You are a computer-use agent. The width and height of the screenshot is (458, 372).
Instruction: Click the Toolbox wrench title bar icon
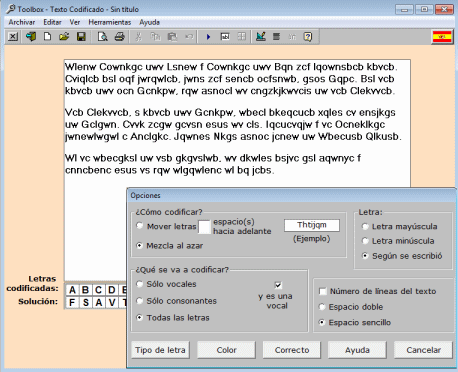[11, 9]
